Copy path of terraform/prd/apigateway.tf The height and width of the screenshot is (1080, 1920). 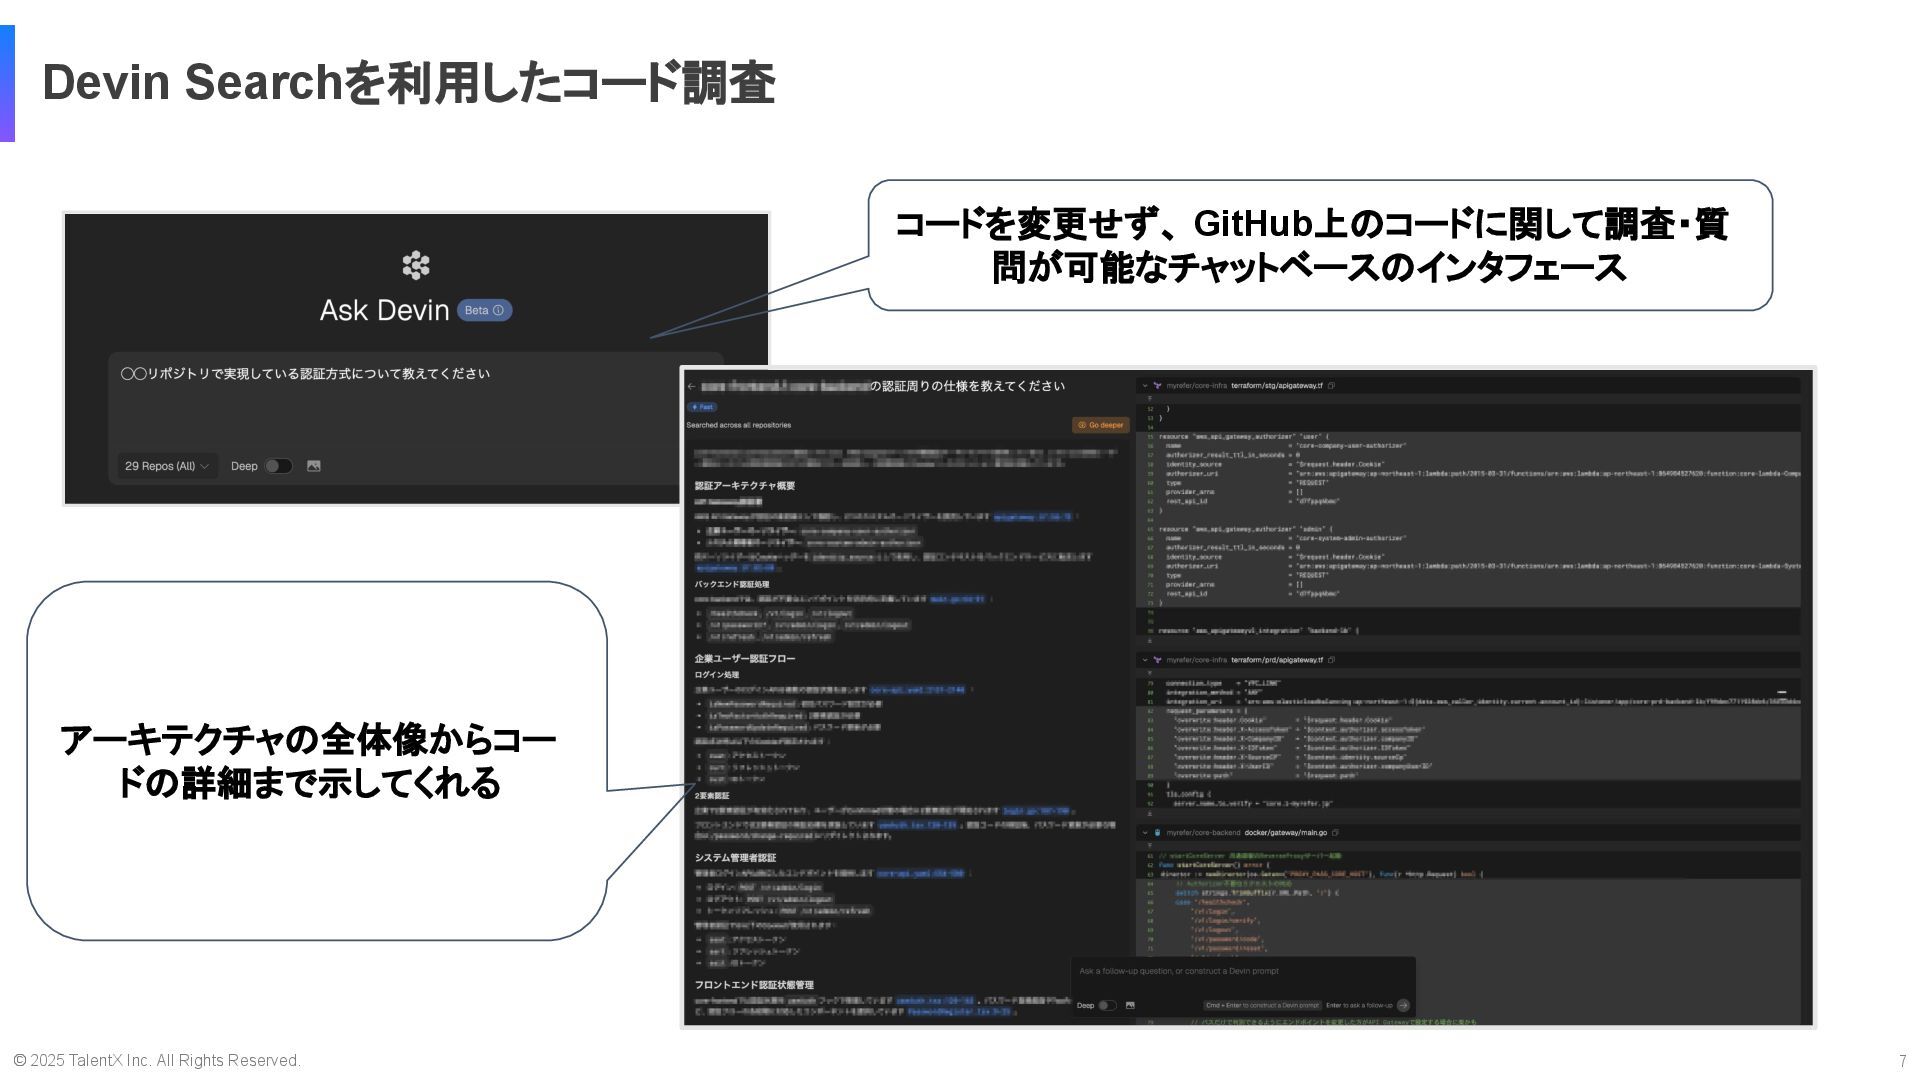point(1332,660)
